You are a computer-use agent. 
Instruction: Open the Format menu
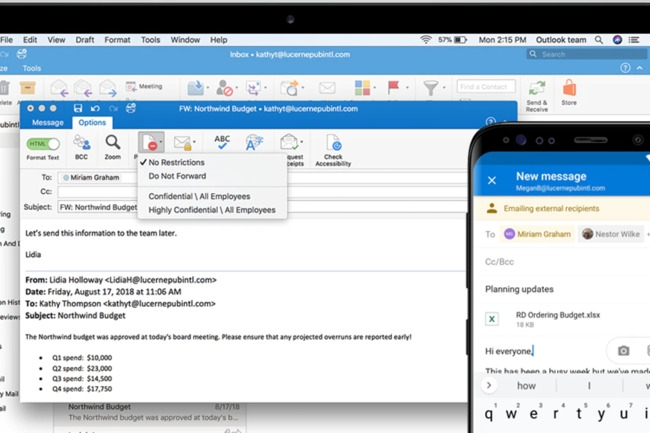117,40
